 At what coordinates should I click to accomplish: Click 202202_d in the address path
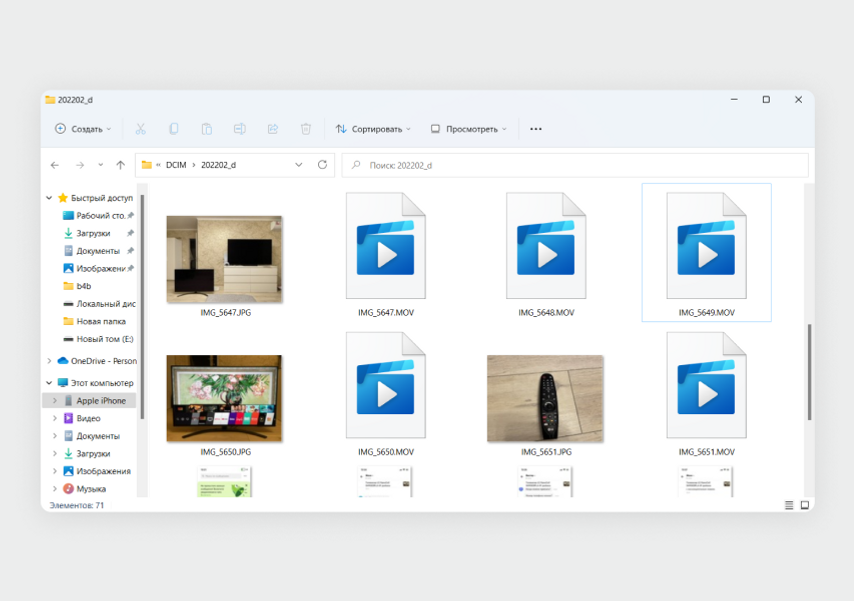click(x=218, y=165)
